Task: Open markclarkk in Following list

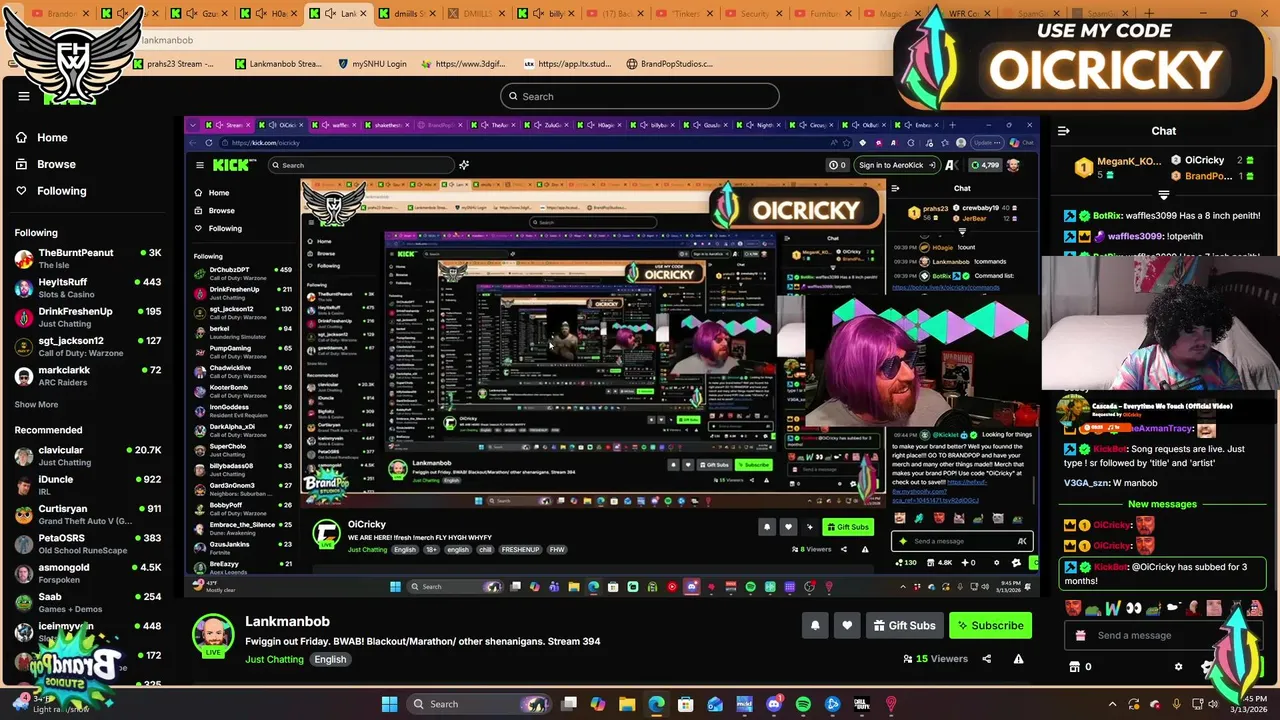Action: [88, 375]
